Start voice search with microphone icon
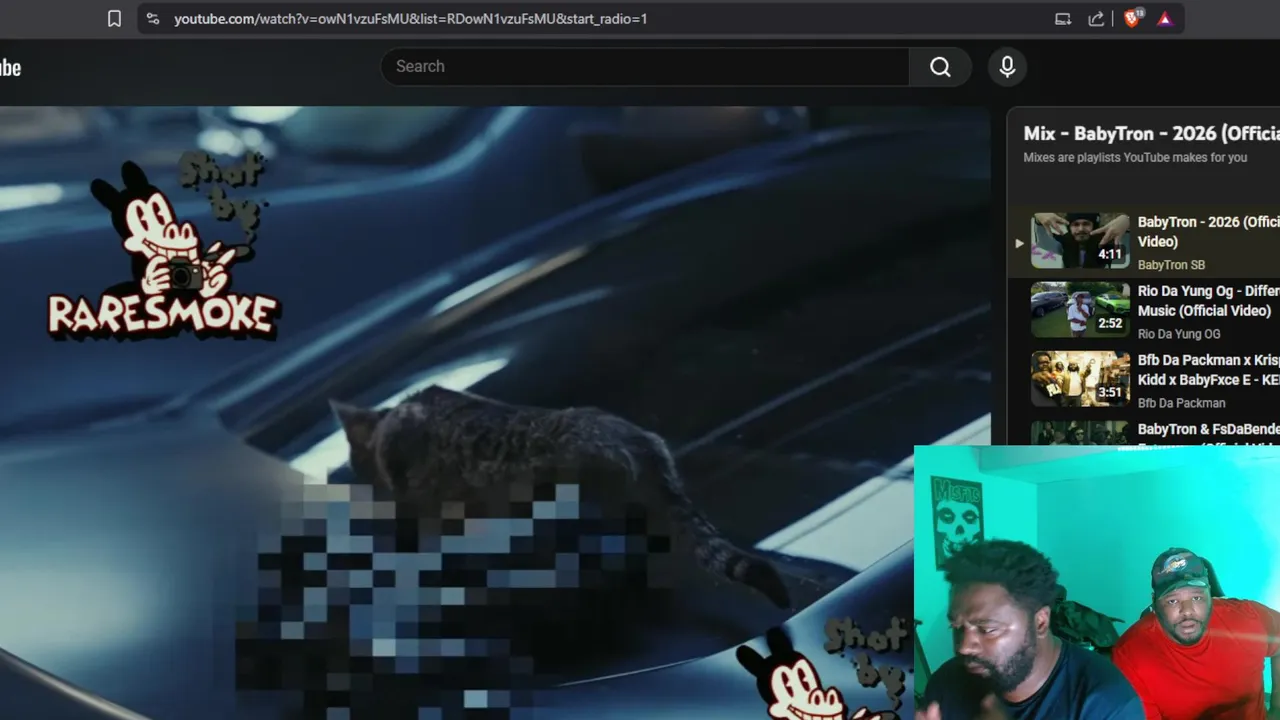The width and height of the screenshot is (1280, 720). tap(1007, 66)
